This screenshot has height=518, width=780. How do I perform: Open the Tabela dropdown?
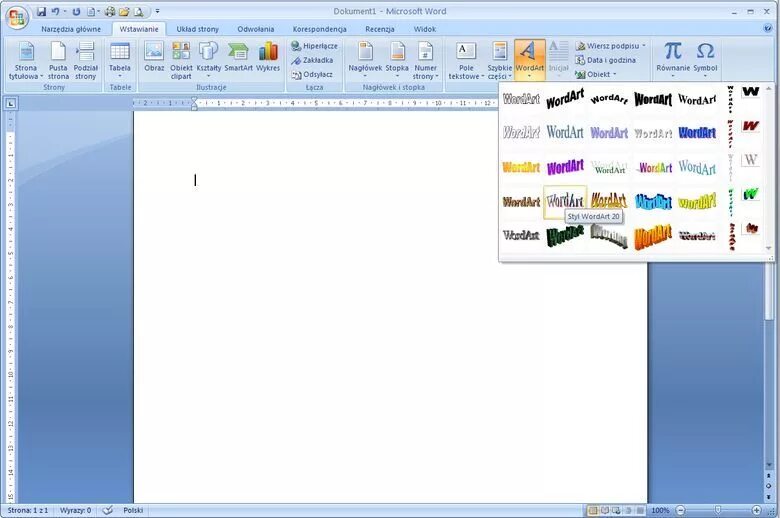pos(120,61)
